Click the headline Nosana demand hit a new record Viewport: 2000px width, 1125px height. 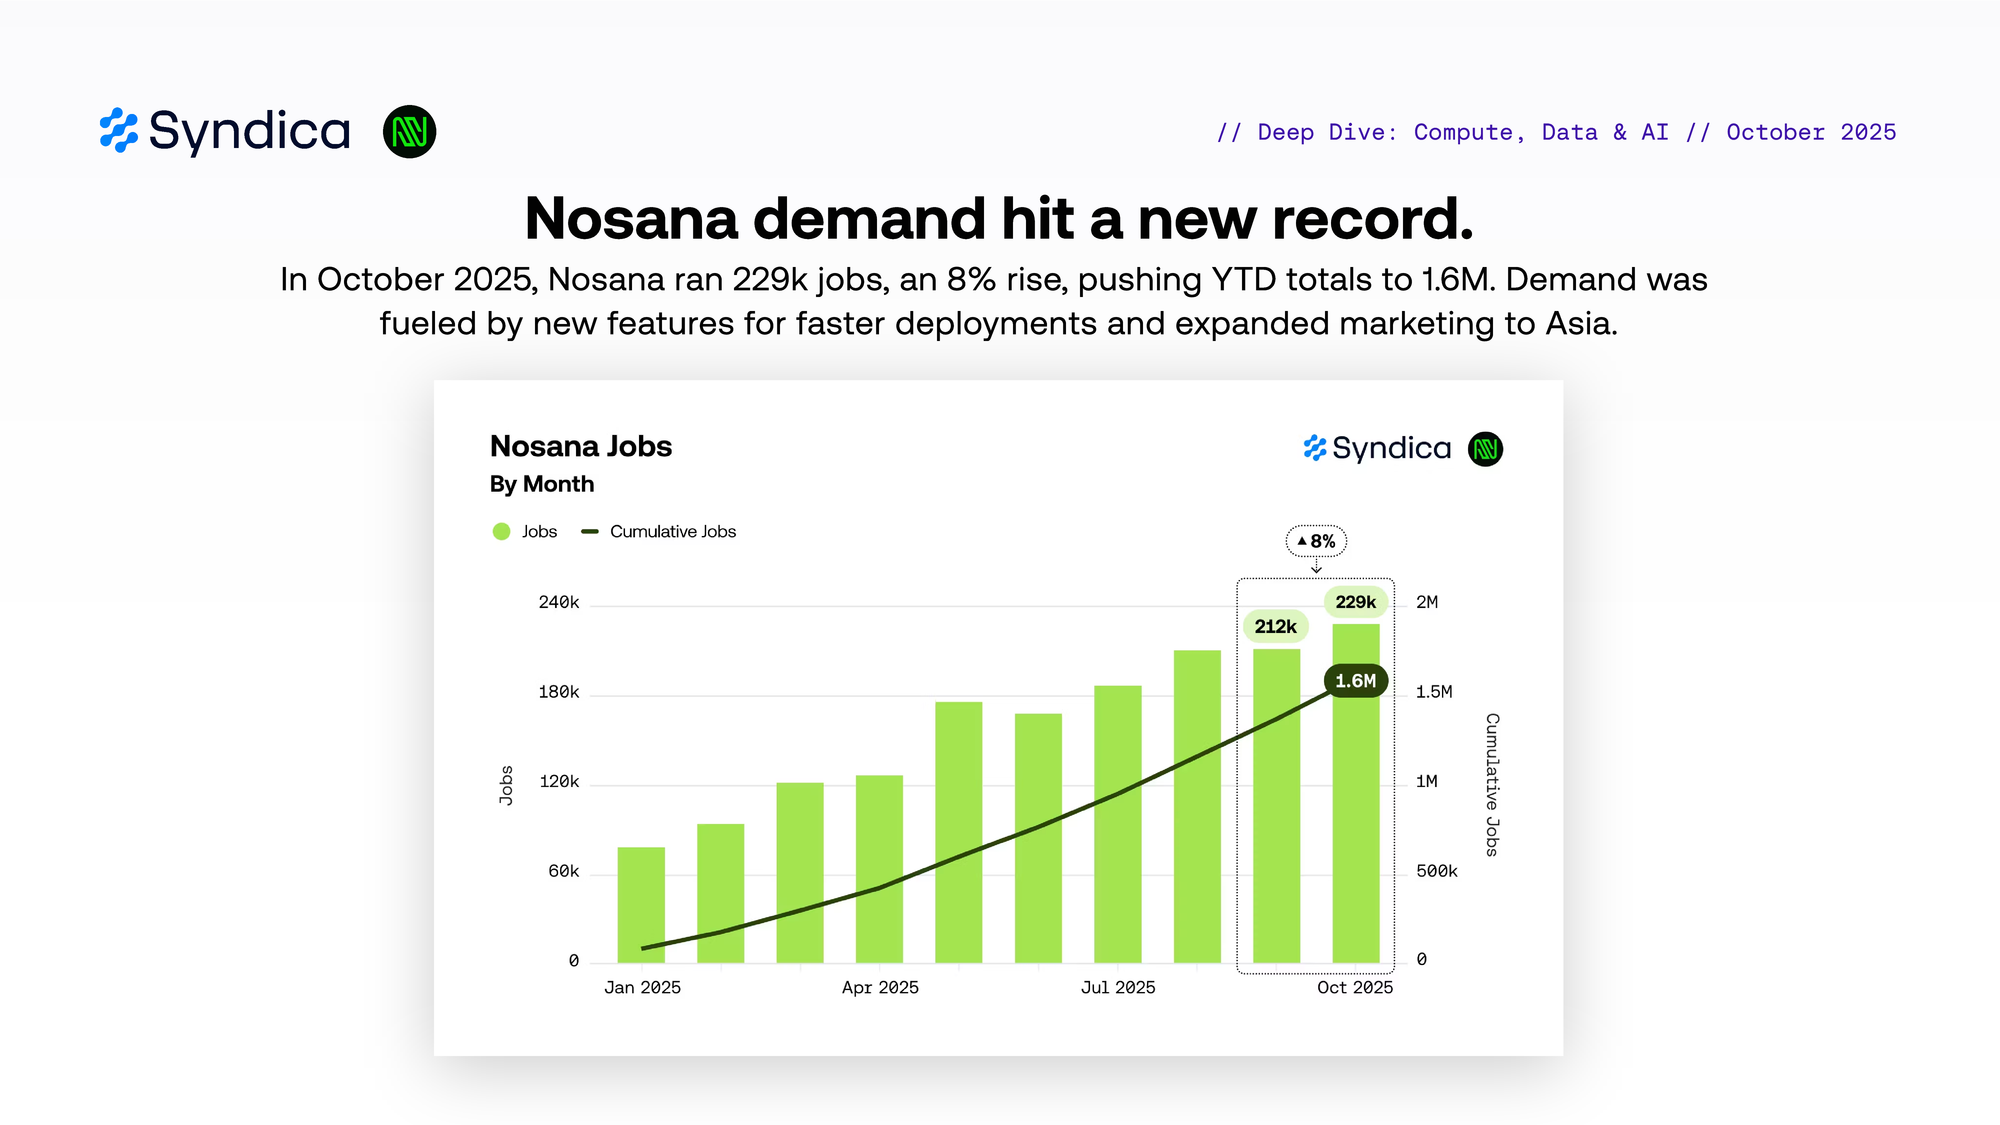(999, 218)
